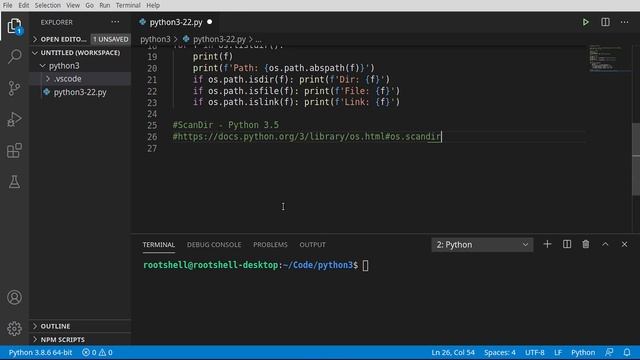The height and width of the screenshot is (360, 640).
Task: Click the docs.python.org URL comment on line 26
Action: pos(307,136)
